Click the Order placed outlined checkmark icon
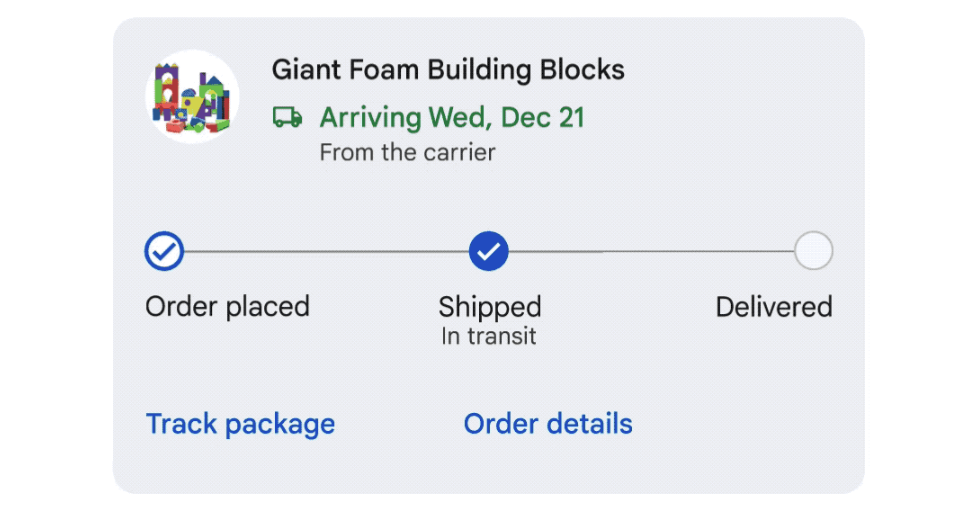The image size is (969, 510). [164, 251]
